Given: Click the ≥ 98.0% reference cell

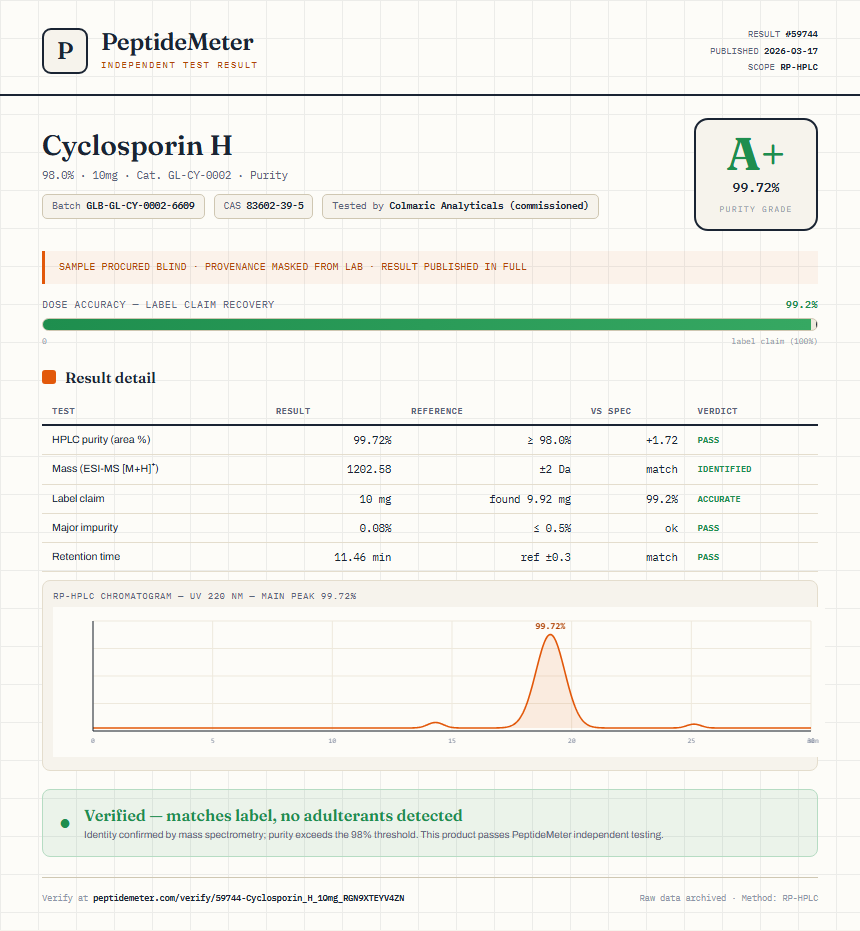Looking at the screenshot, I should coord(549,440).
